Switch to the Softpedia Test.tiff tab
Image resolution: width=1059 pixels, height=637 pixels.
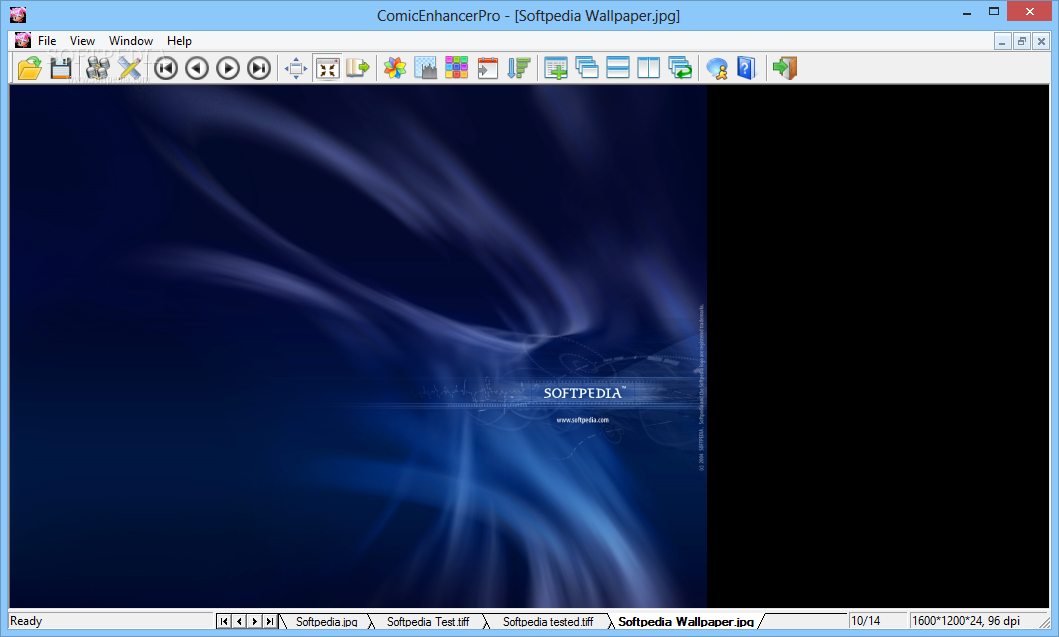[x=428, y=621]
